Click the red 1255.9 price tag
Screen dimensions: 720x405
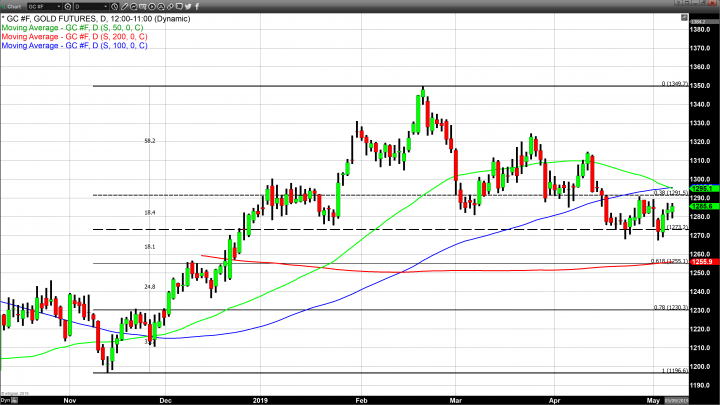(704, 262)
